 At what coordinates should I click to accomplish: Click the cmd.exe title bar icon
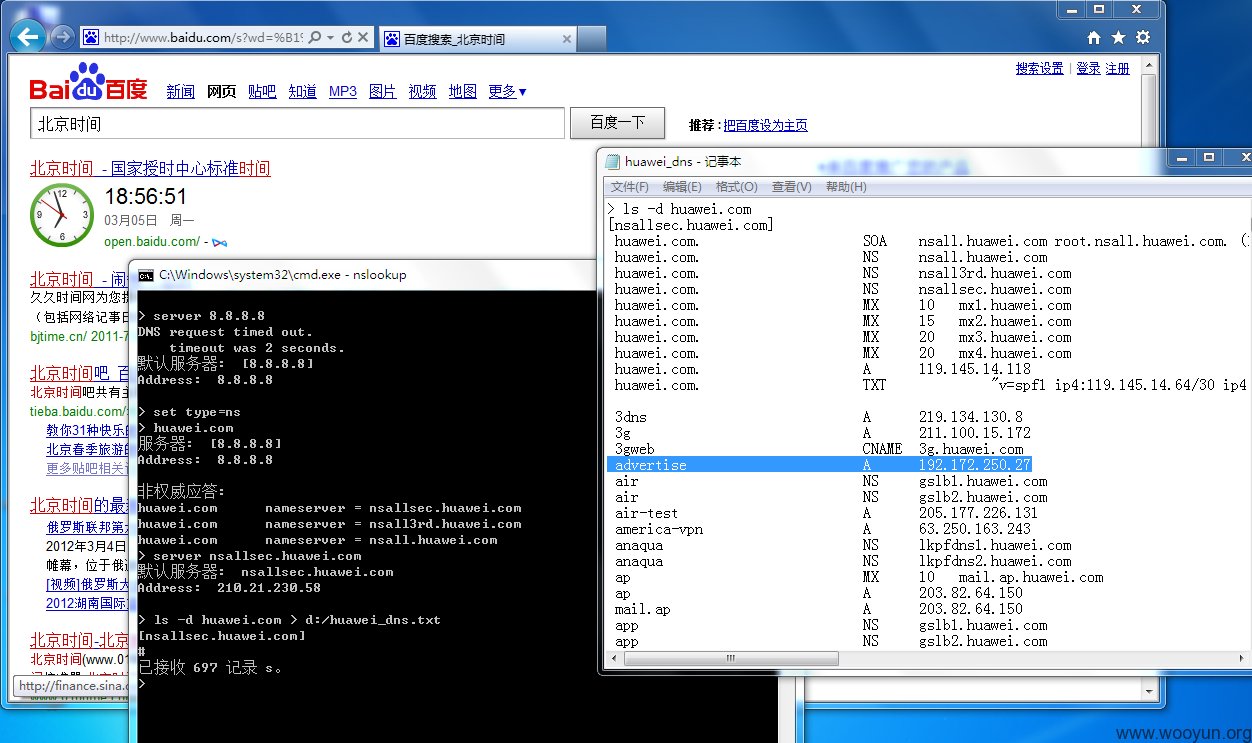146,274
